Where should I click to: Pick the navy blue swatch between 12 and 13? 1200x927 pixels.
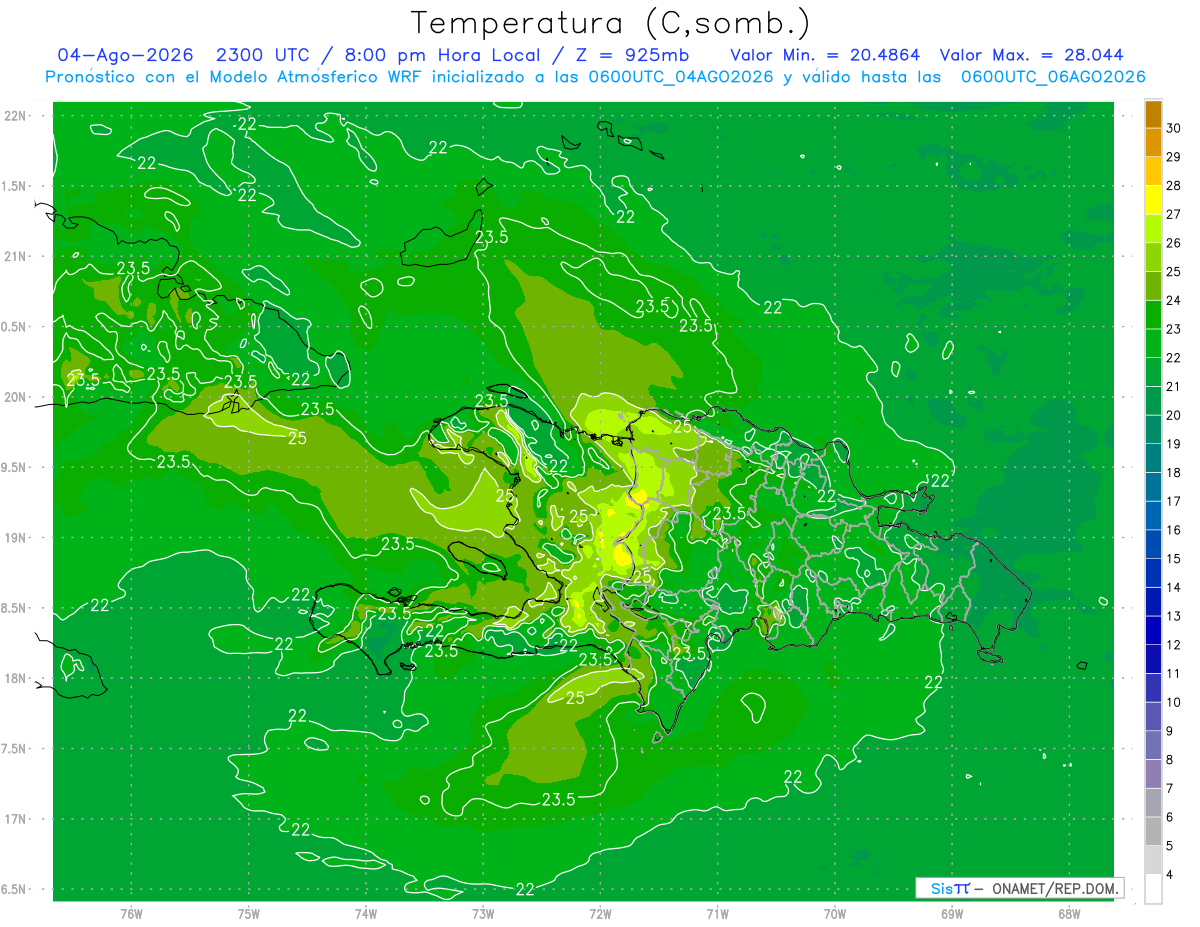click(x=1153, y=630)
